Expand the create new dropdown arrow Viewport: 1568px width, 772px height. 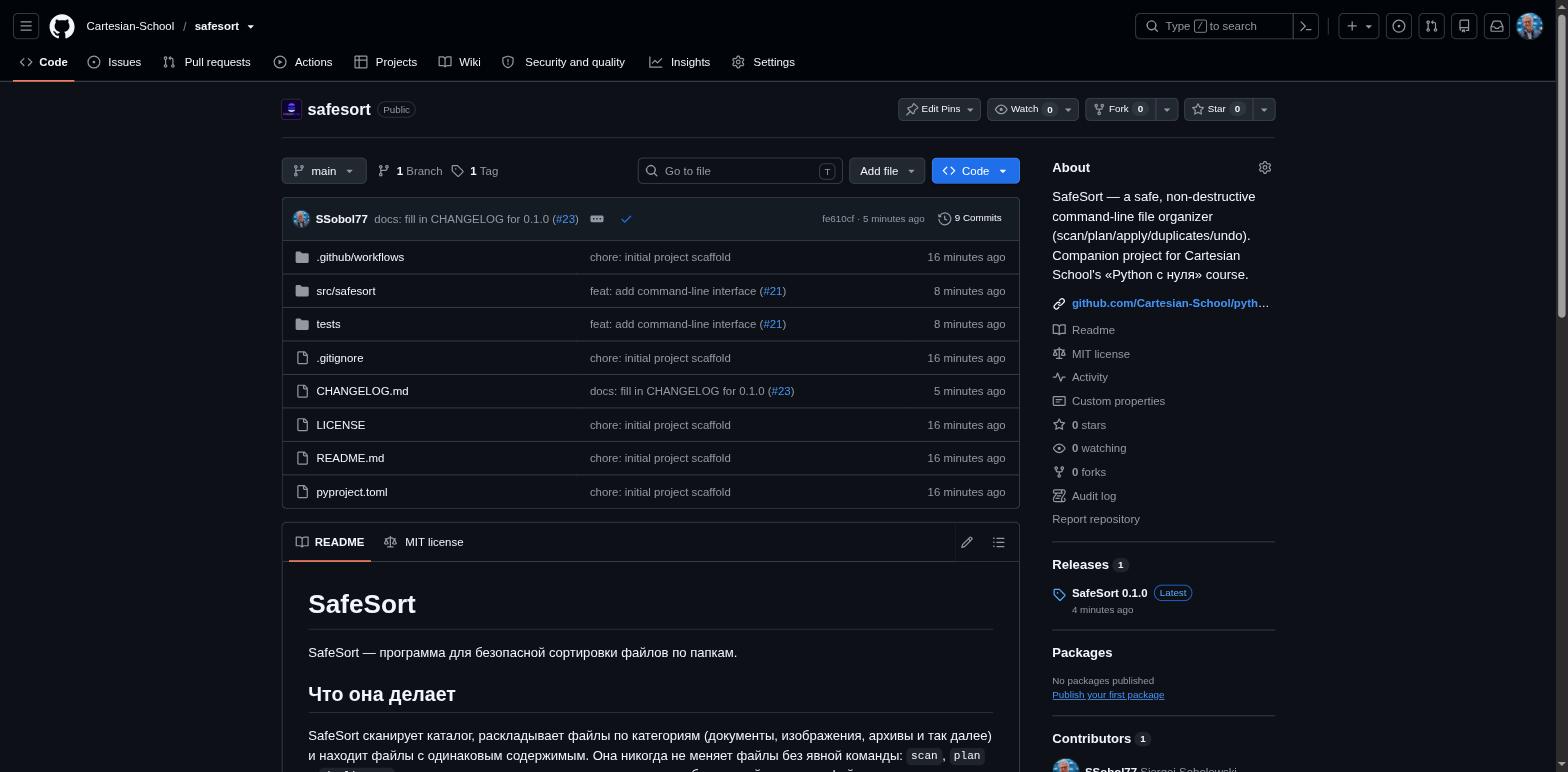click(x=1369, y=26)
